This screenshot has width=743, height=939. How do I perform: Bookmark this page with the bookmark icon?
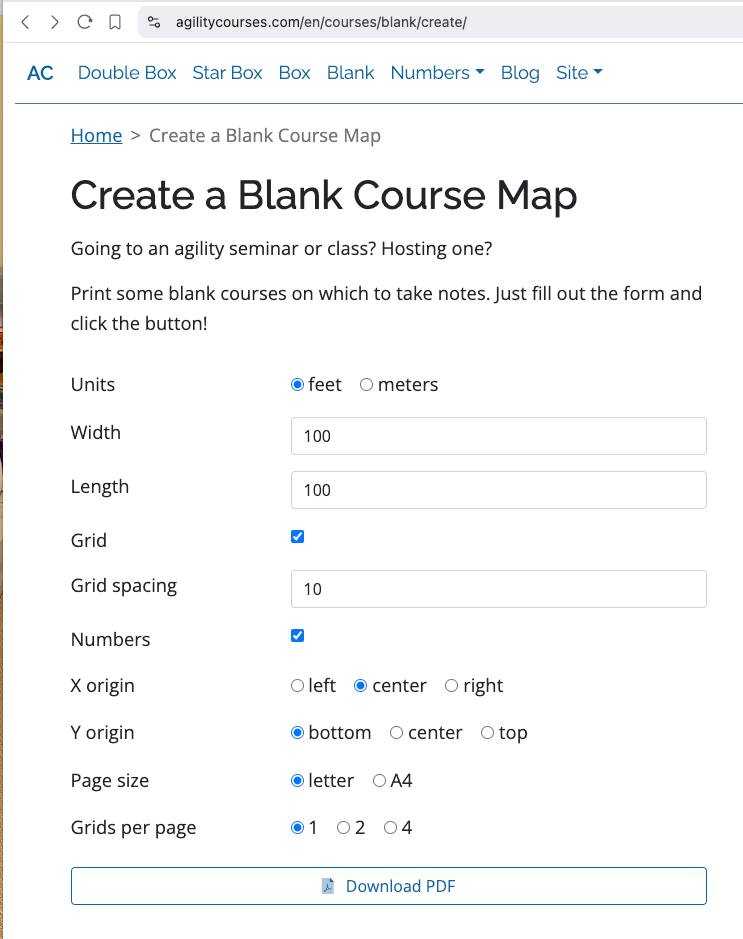point(115,22)
